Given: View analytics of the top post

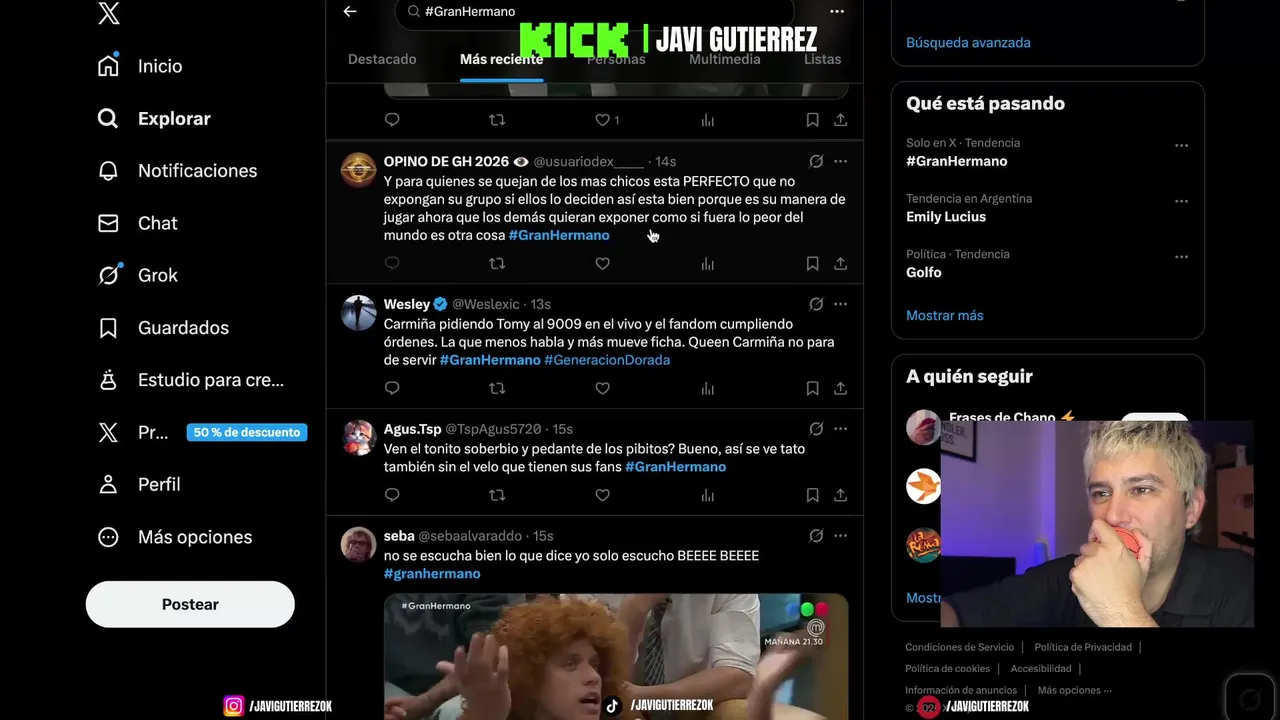Looking at the screenshot, I should [x=708, y=120].
